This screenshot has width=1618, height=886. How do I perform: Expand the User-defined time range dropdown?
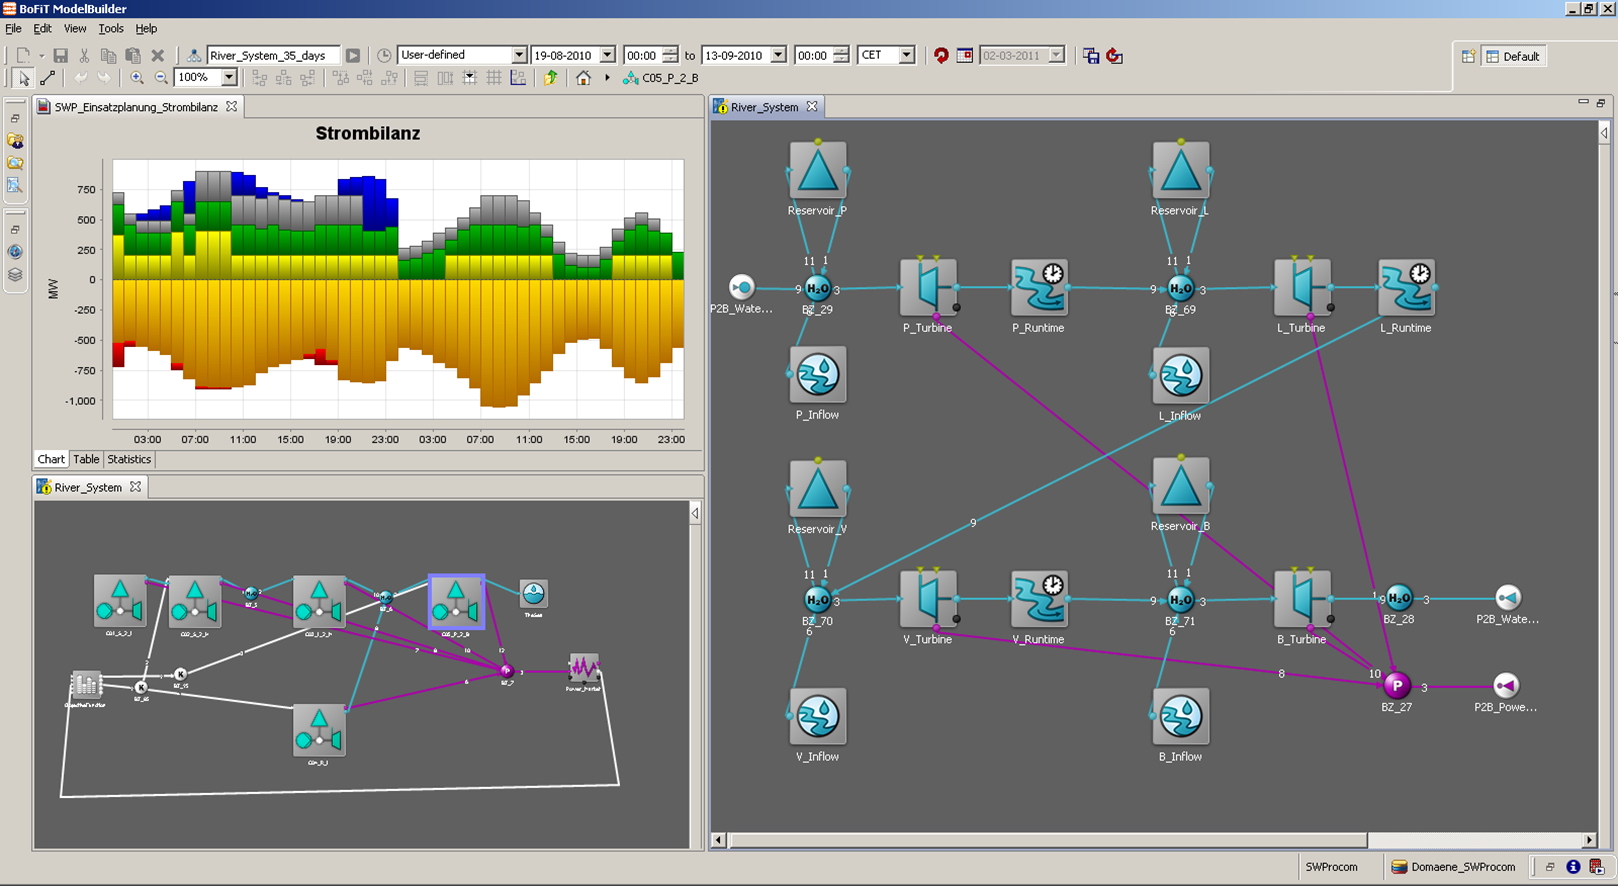point(519,56)
